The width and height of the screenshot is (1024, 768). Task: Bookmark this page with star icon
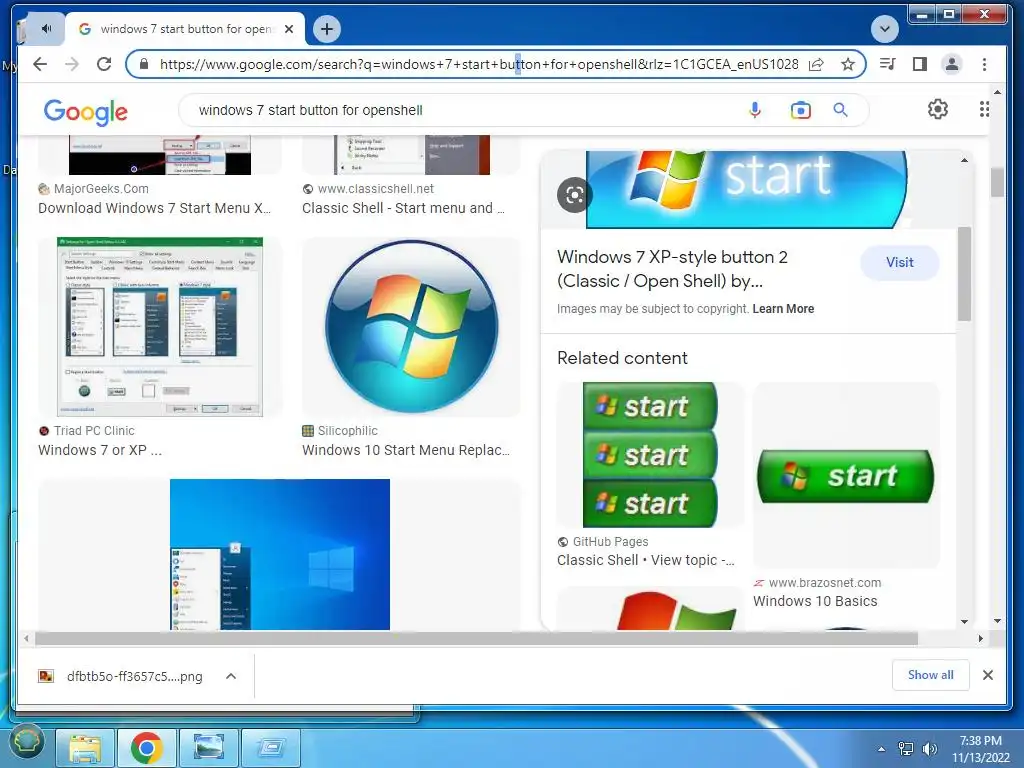848,64
